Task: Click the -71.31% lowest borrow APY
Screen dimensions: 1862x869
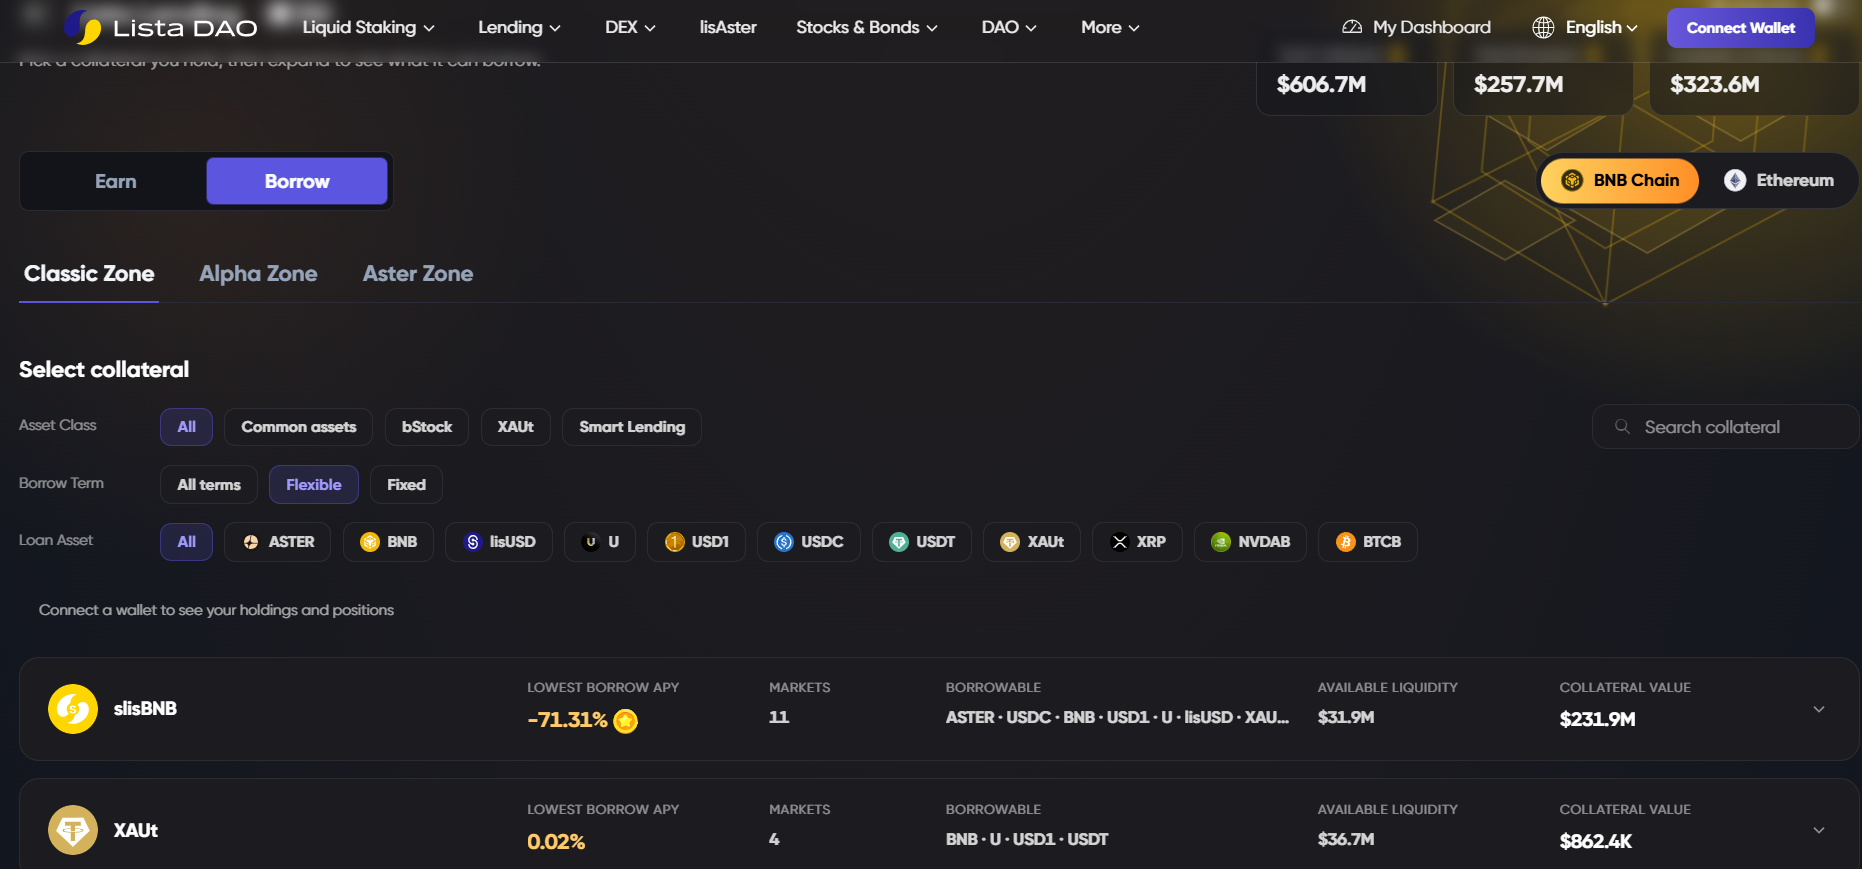Action: (567, 720)
